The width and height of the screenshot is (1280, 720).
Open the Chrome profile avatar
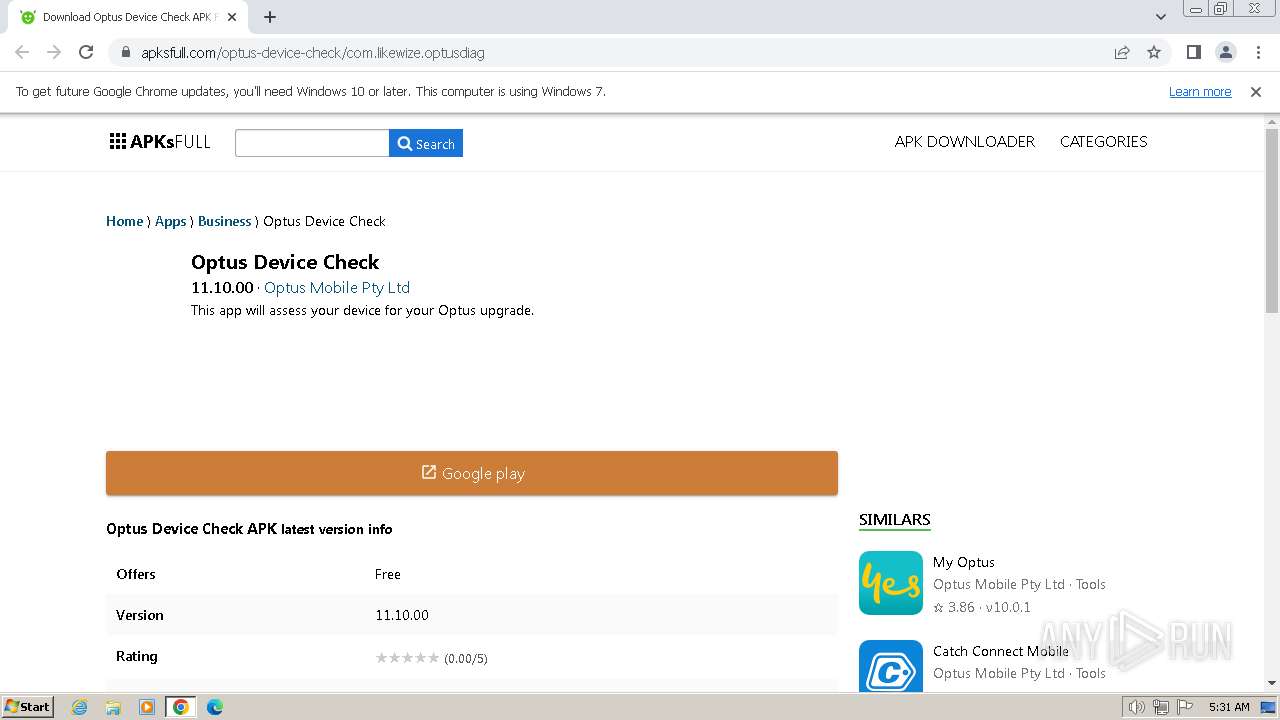(x=1225, y=52)
